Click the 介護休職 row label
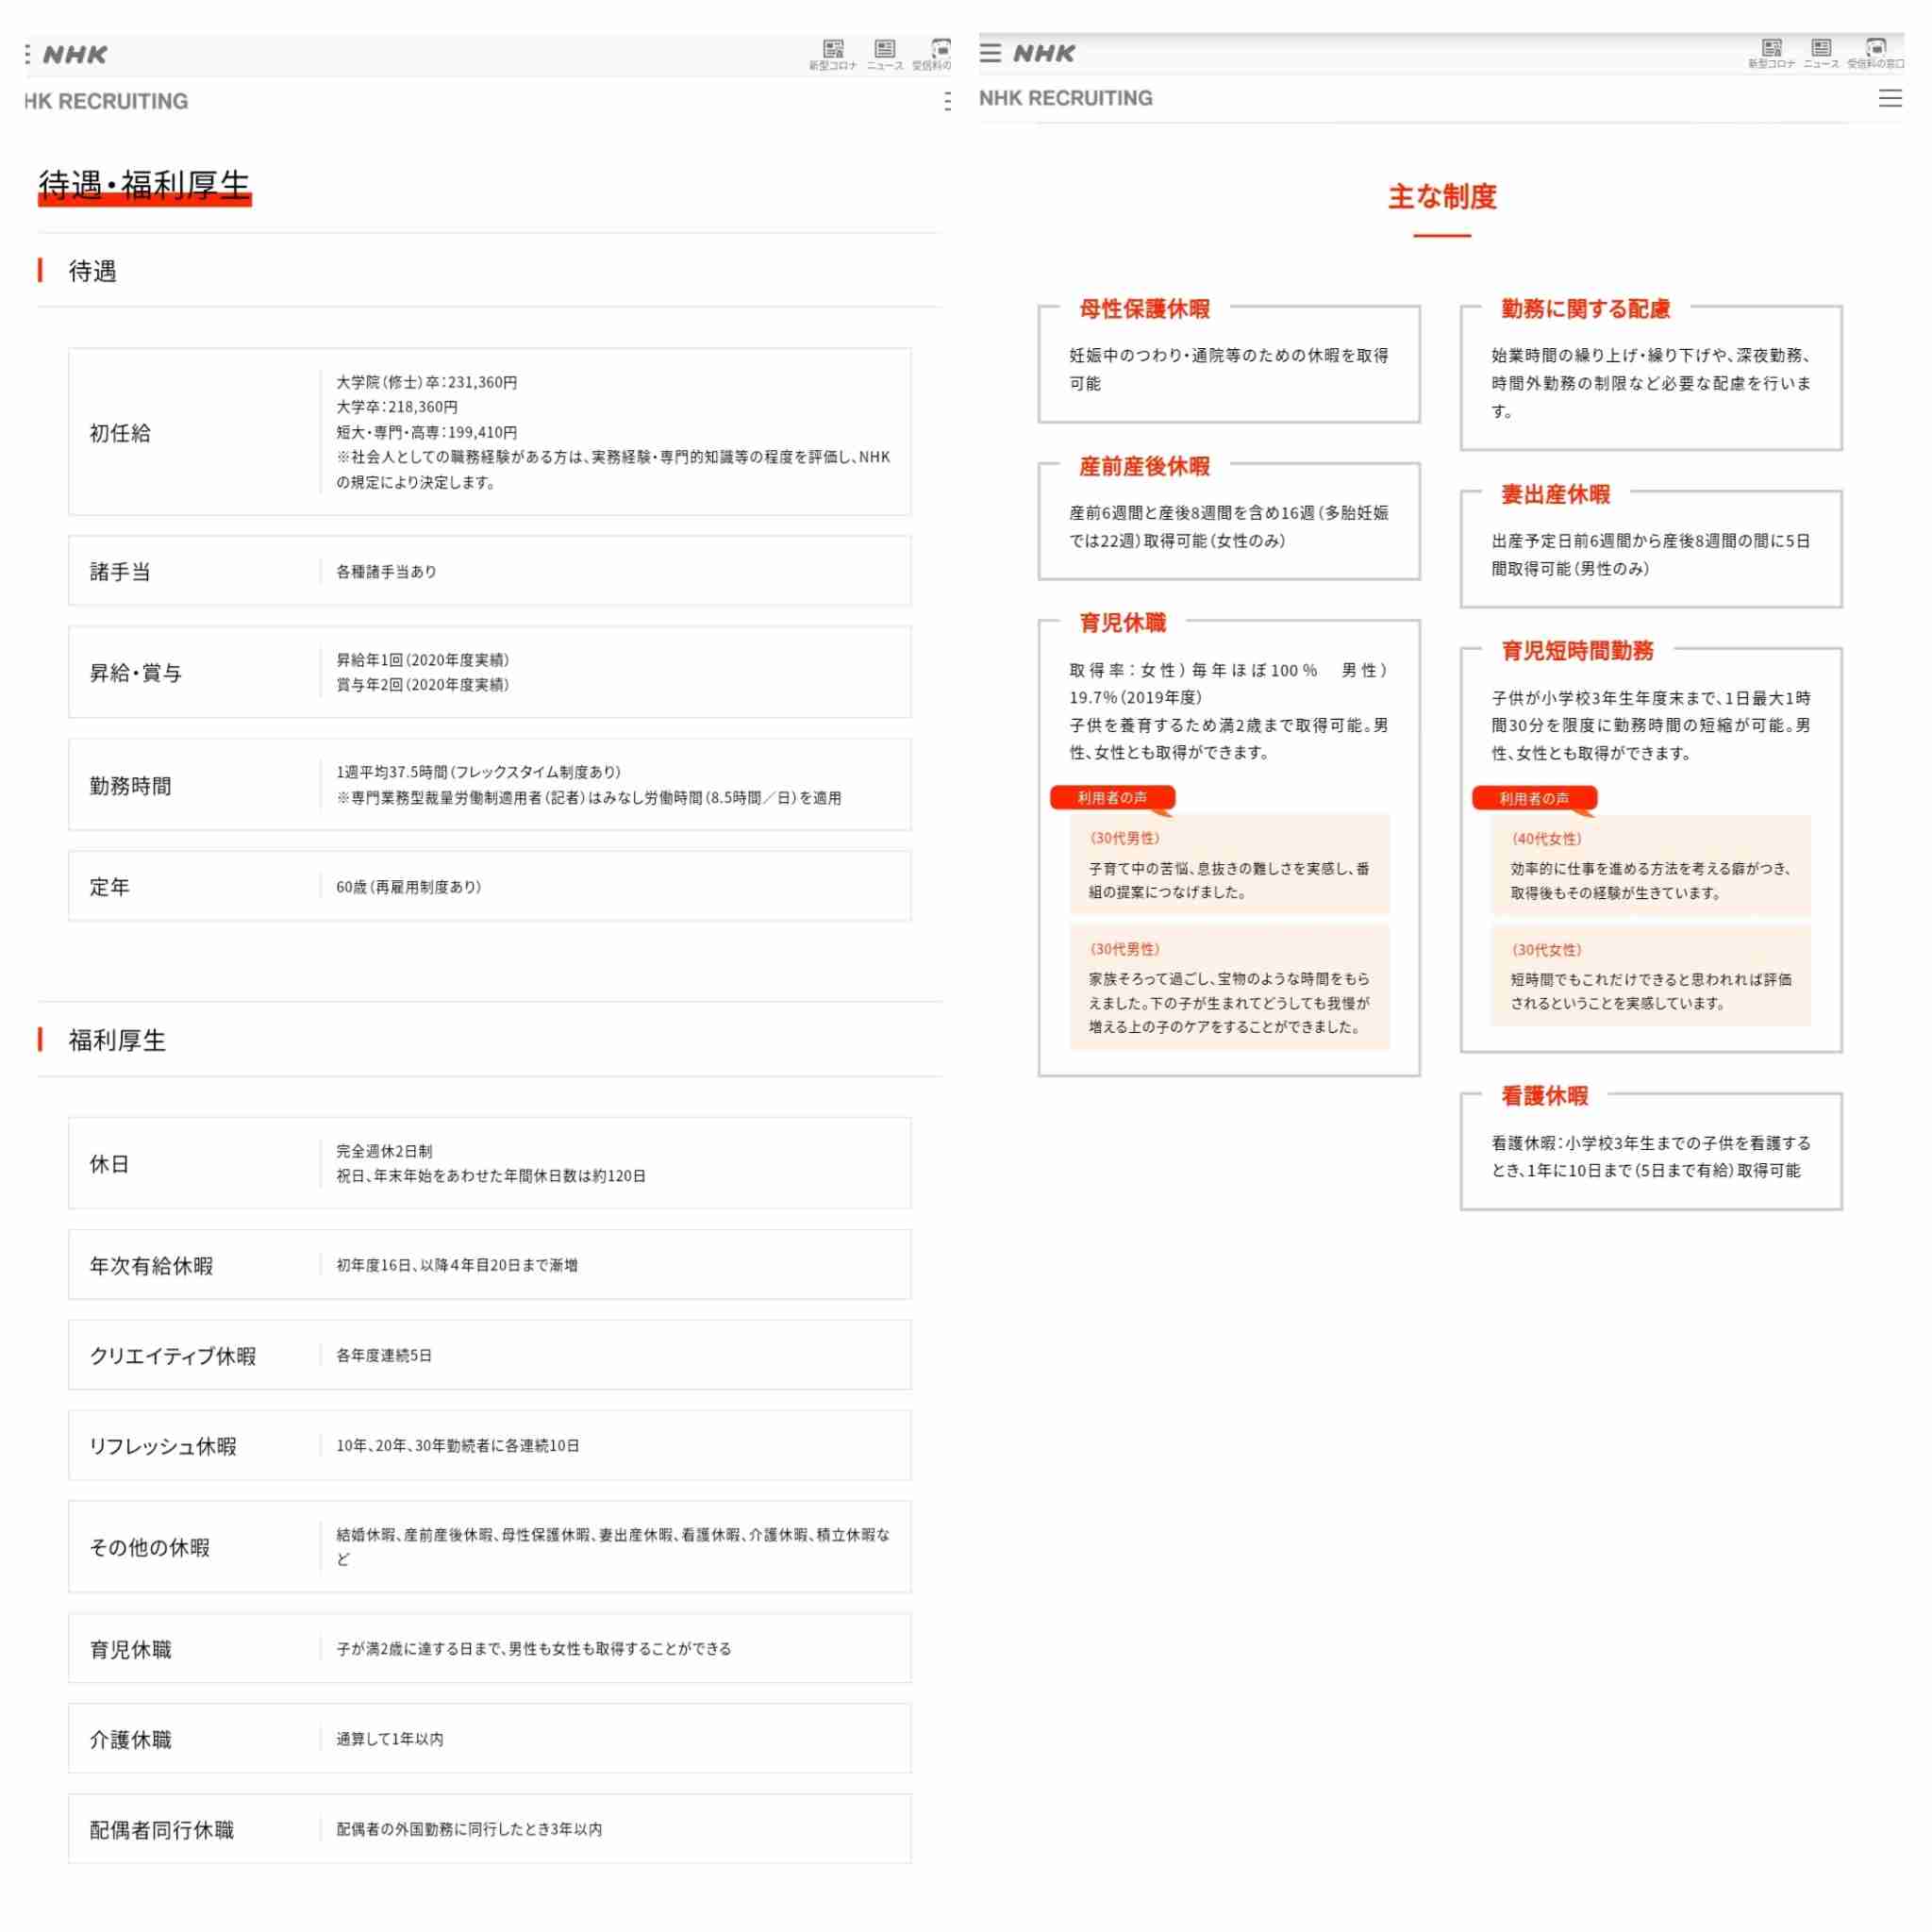 (130, 1739)
